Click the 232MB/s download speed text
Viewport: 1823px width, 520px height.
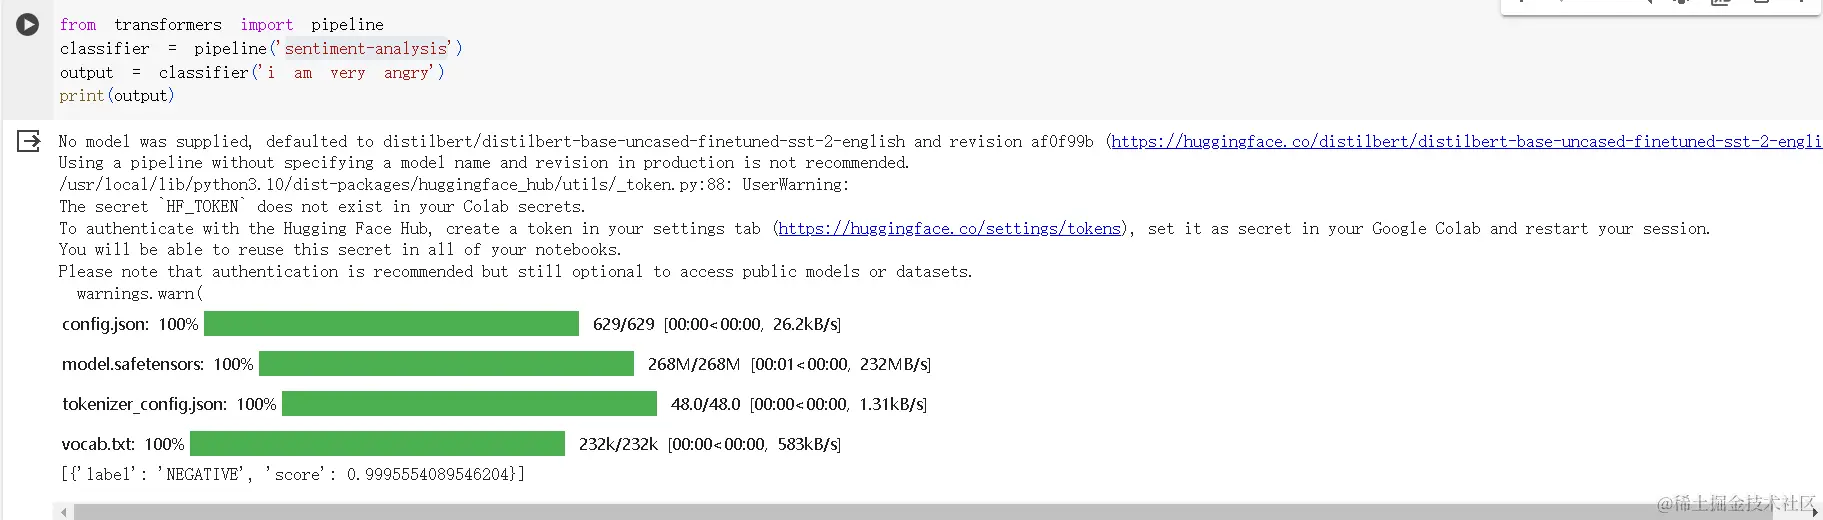pos(894,364)
